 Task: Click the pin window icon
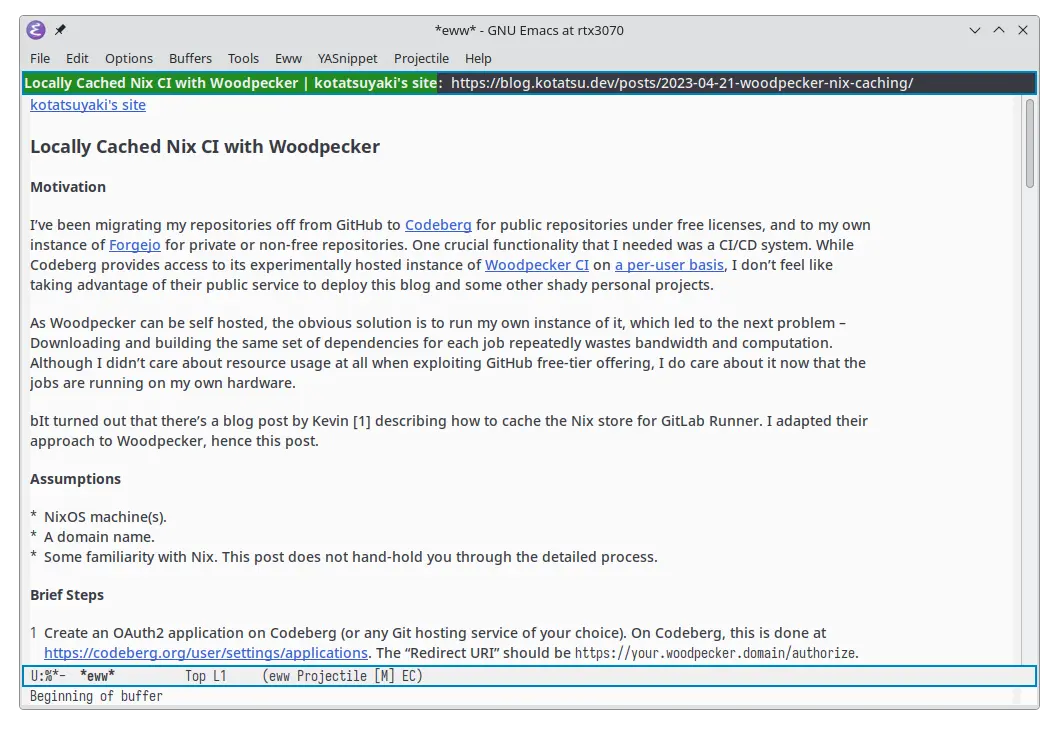[60, 30]
